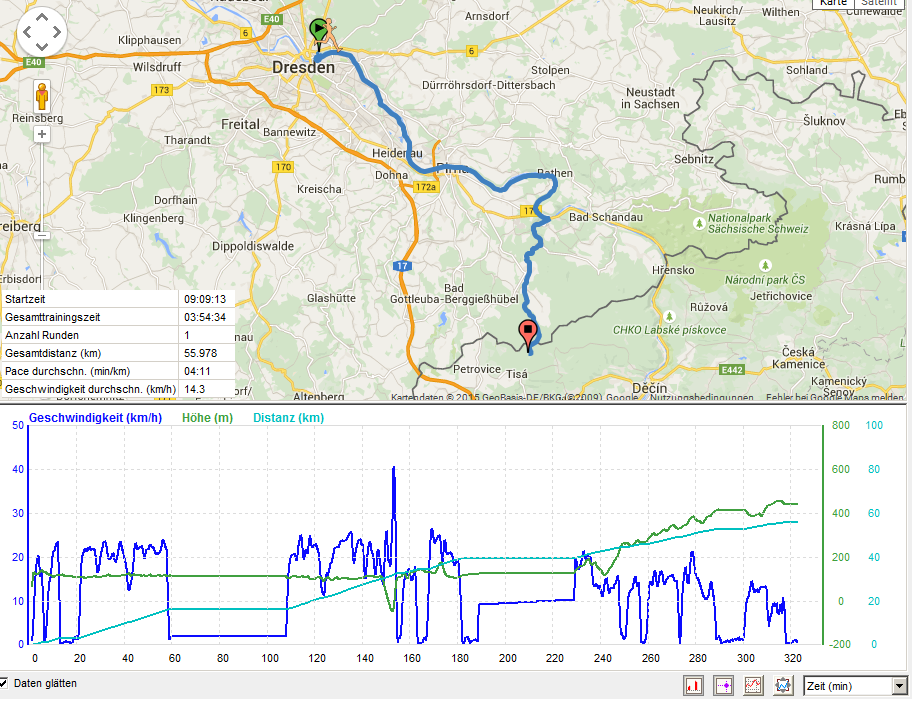Pan the map up with the arrow control
The height and width of the screenshot is (701, 912).
42,18
